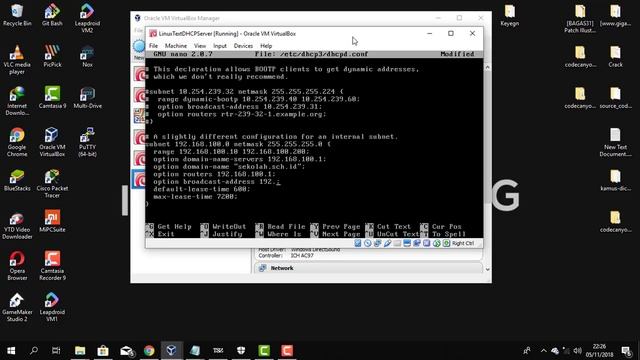Click the VM window scrollbar up arrow
Viewport: 640px width, 360px height.
pyautogui.click(x=487, y=67)
